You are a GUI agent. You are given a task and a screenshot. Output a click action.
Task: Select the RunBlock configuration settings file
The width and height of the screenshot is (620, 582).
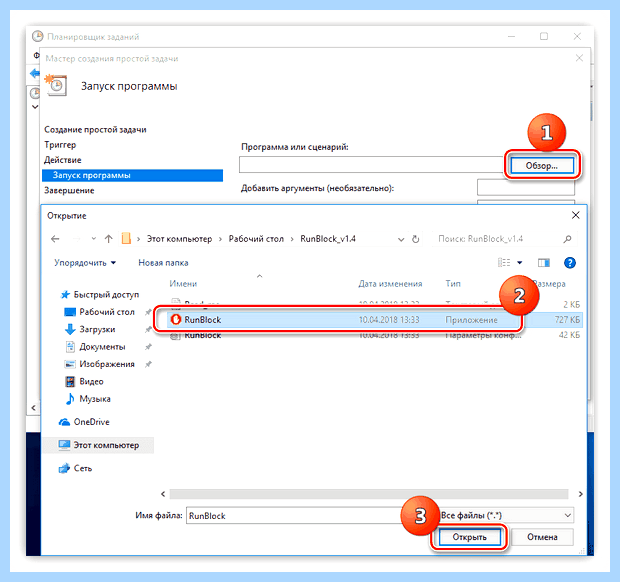[x=374, y=335]
